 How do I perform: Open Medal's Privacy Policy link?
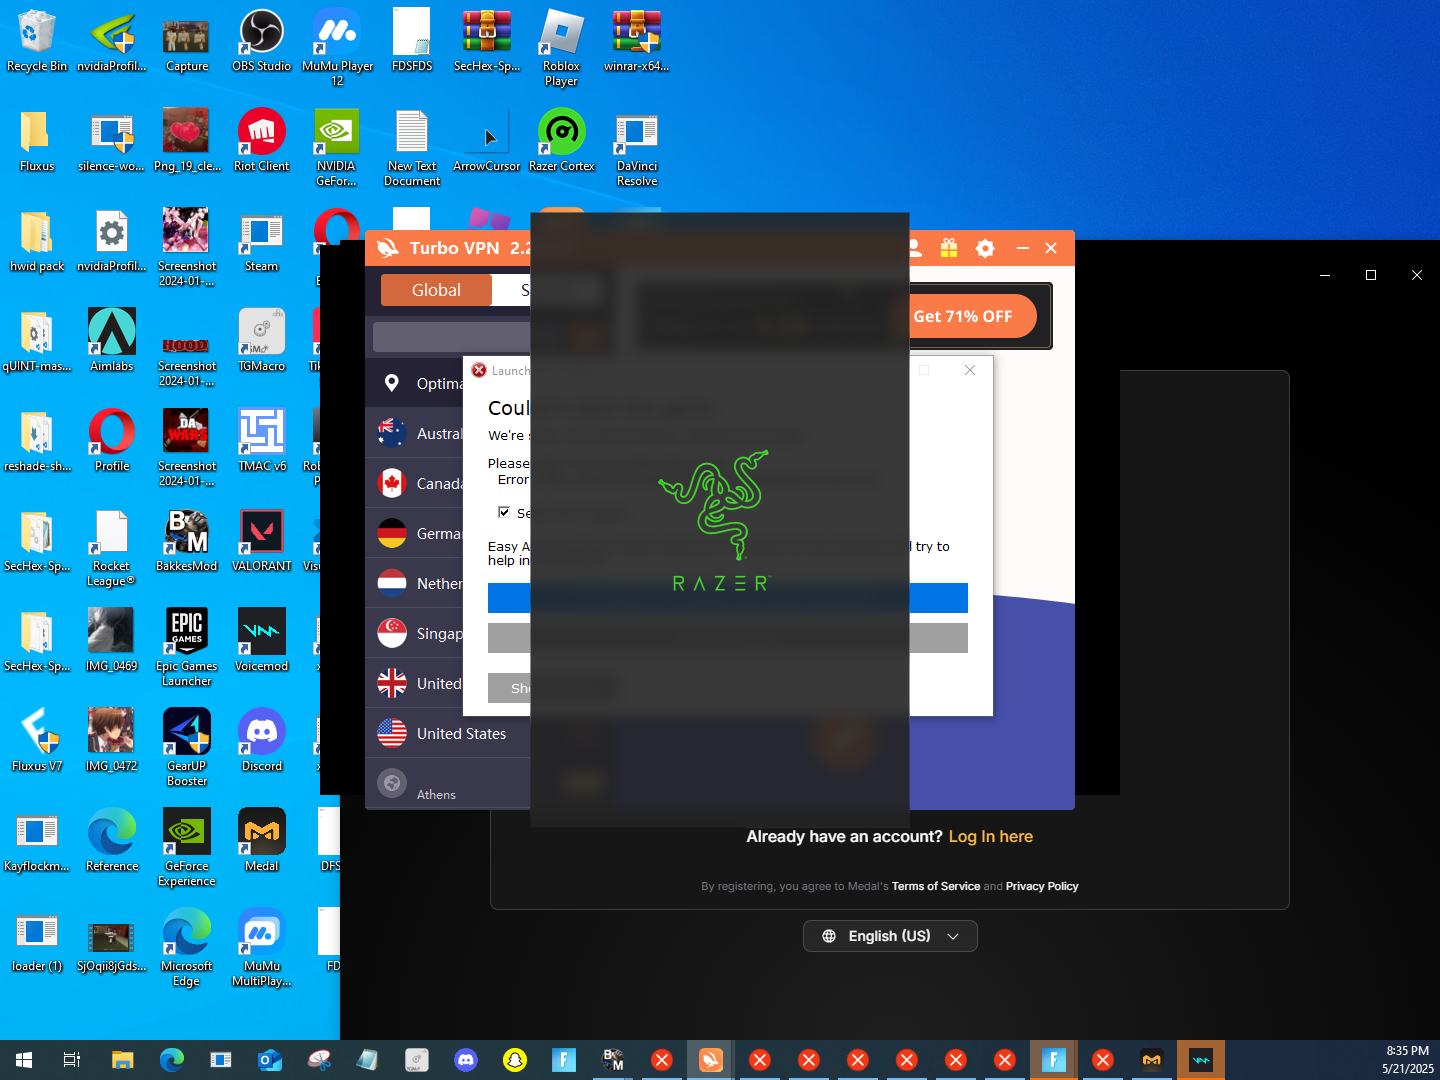pos(1042,886)
